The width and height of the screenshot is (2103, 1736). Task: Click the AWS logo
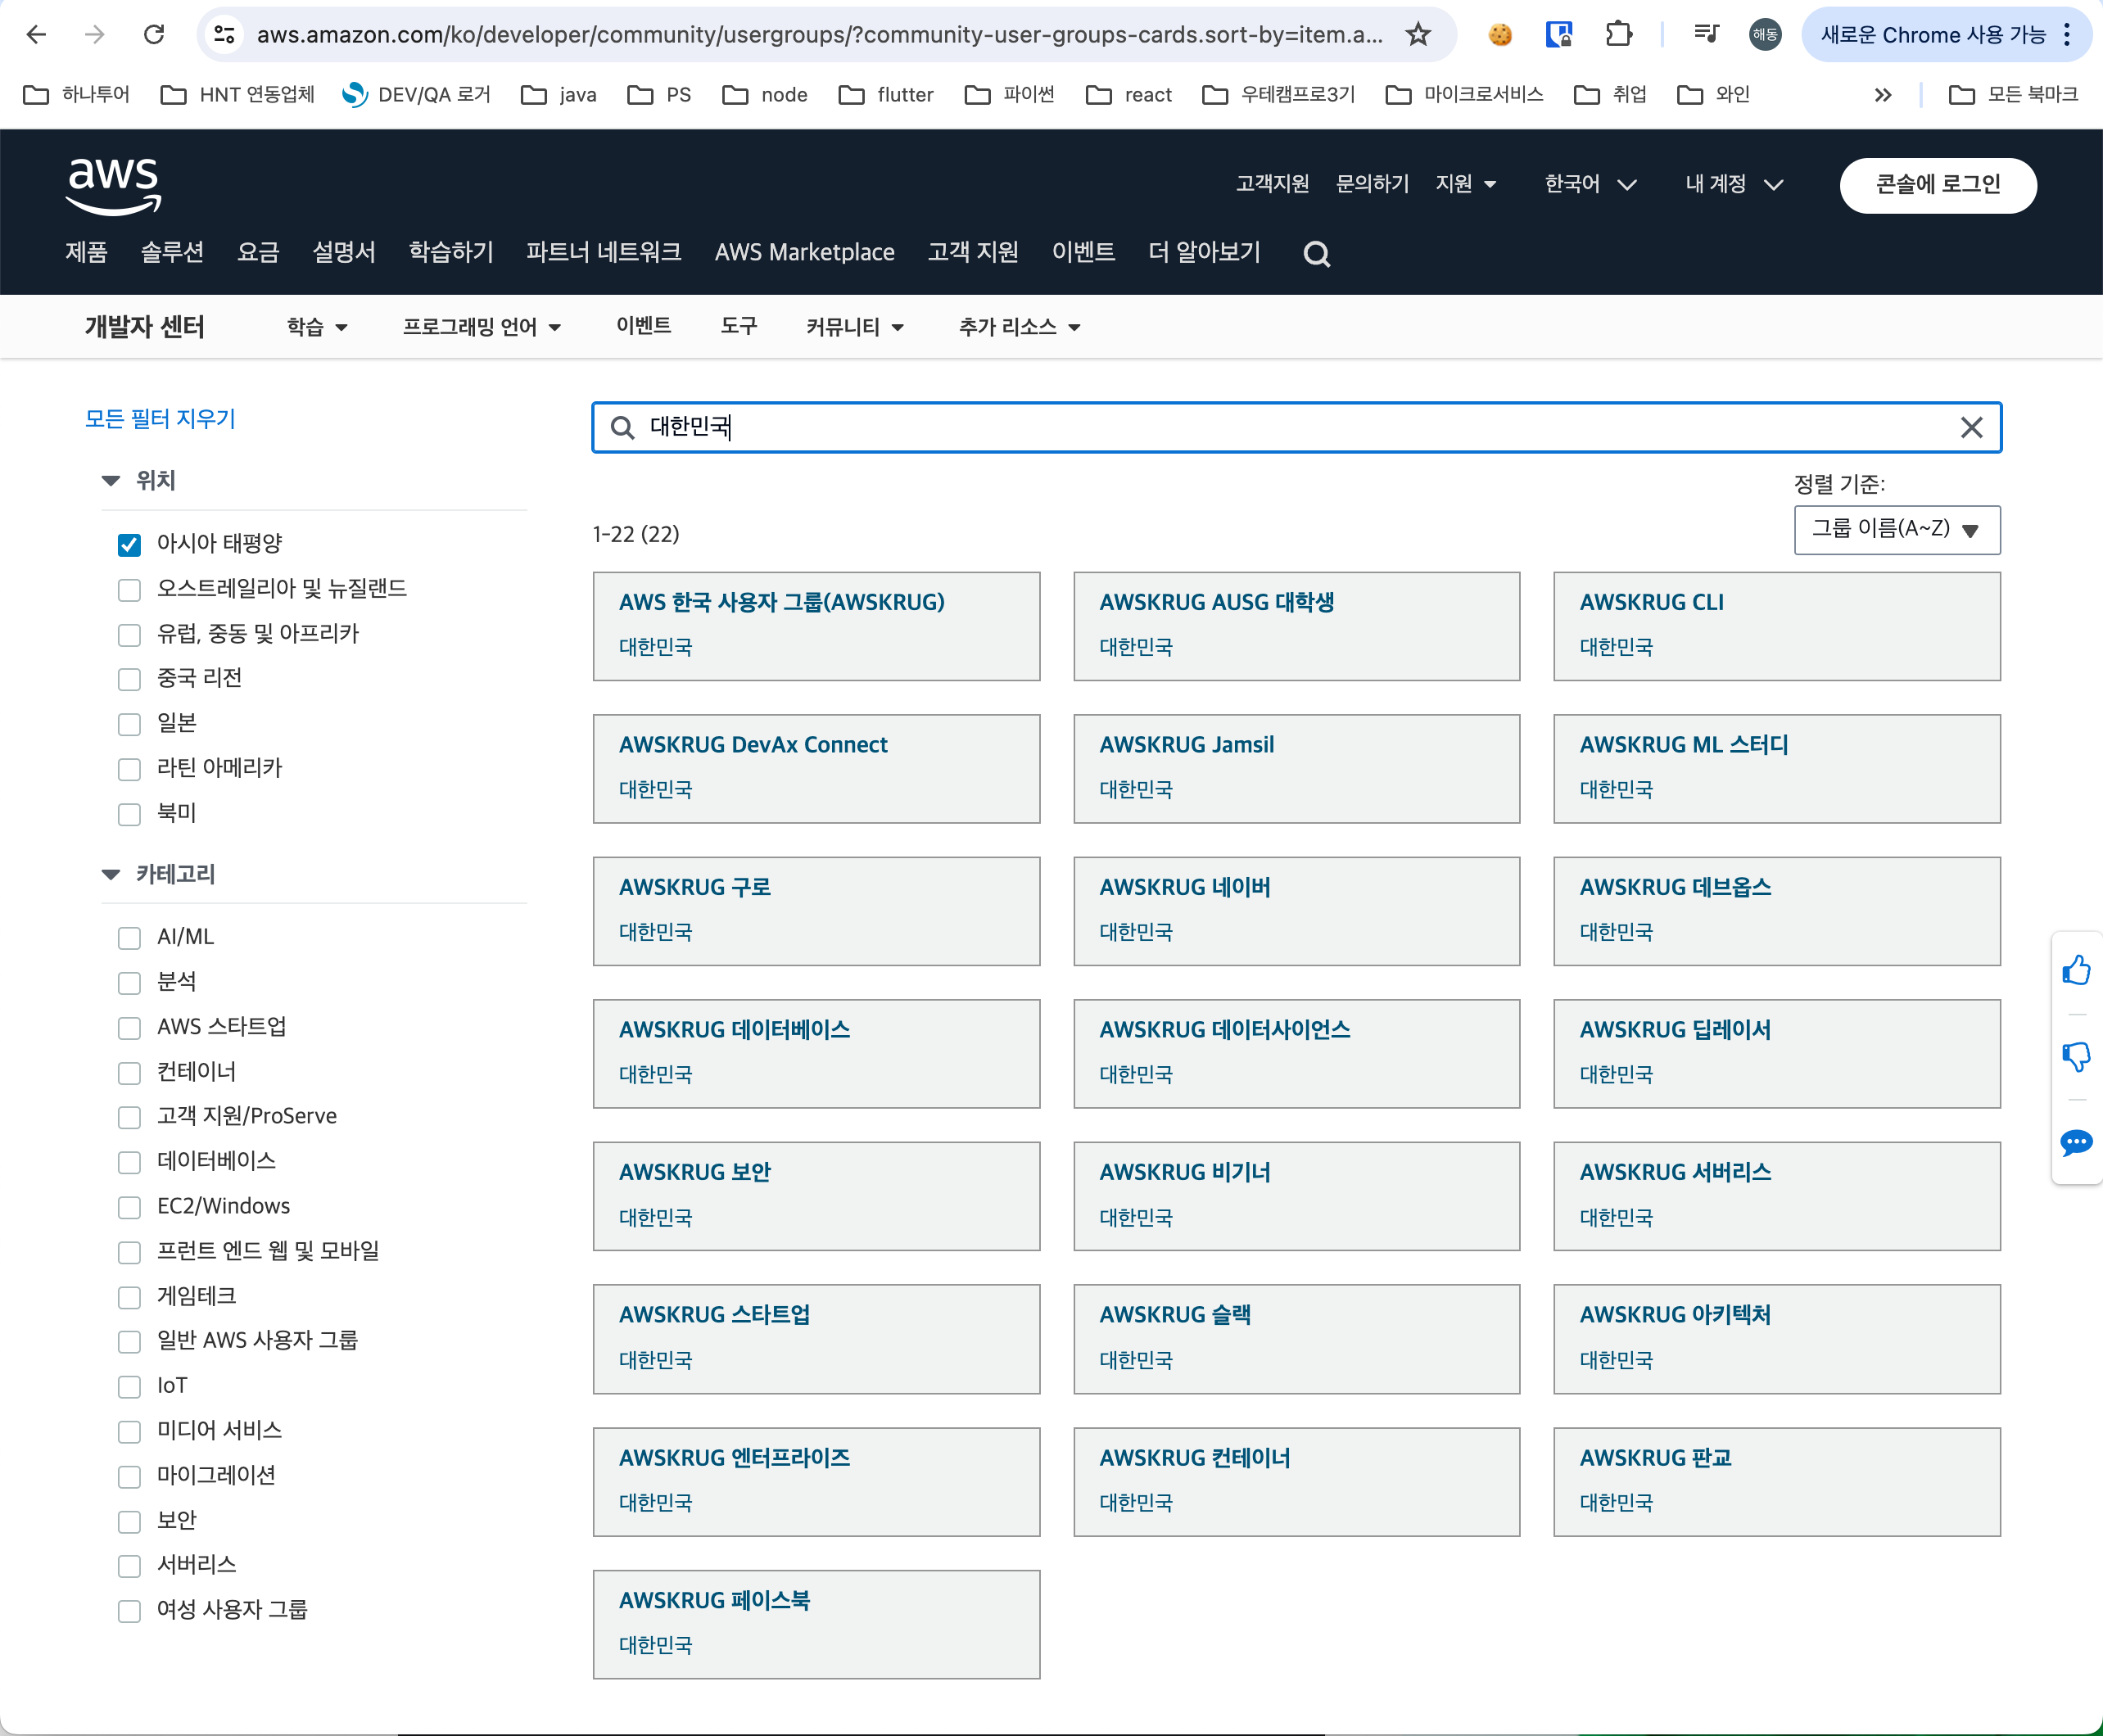tap(114, 186)
